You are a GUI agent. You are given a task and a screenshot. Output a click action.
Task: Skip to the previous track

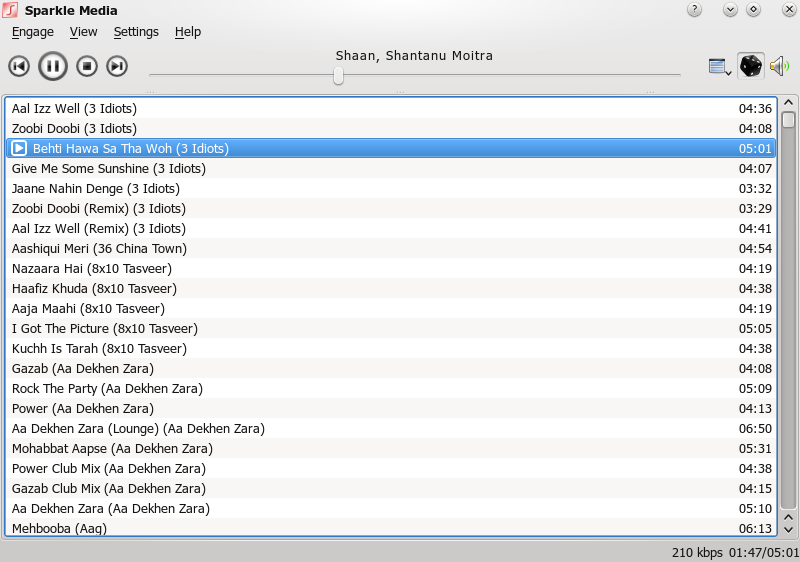point(19,66)
